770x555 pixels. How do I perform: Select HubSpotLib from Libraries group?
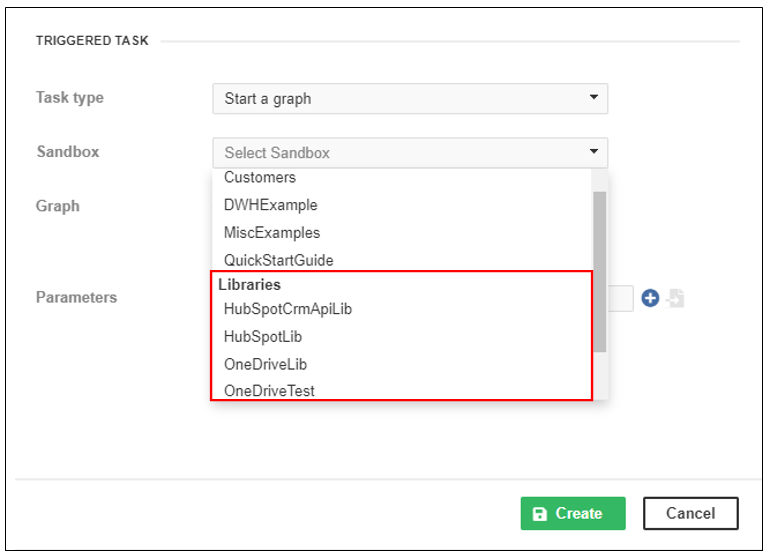click(x=263, y=337)
